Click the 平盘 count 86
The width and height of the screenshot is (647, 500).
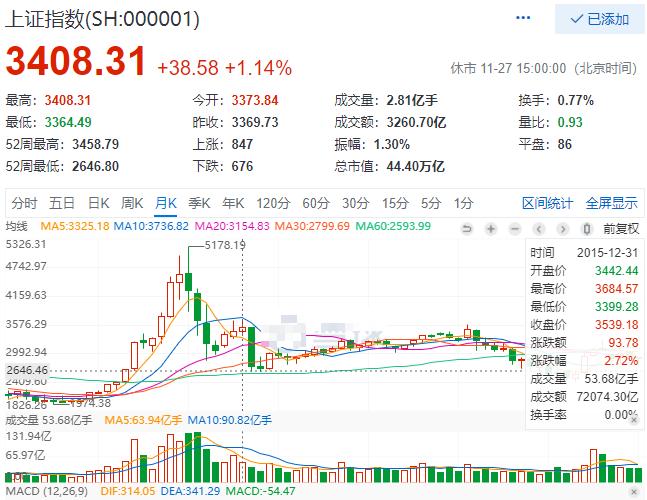click(x=564, y=144)
